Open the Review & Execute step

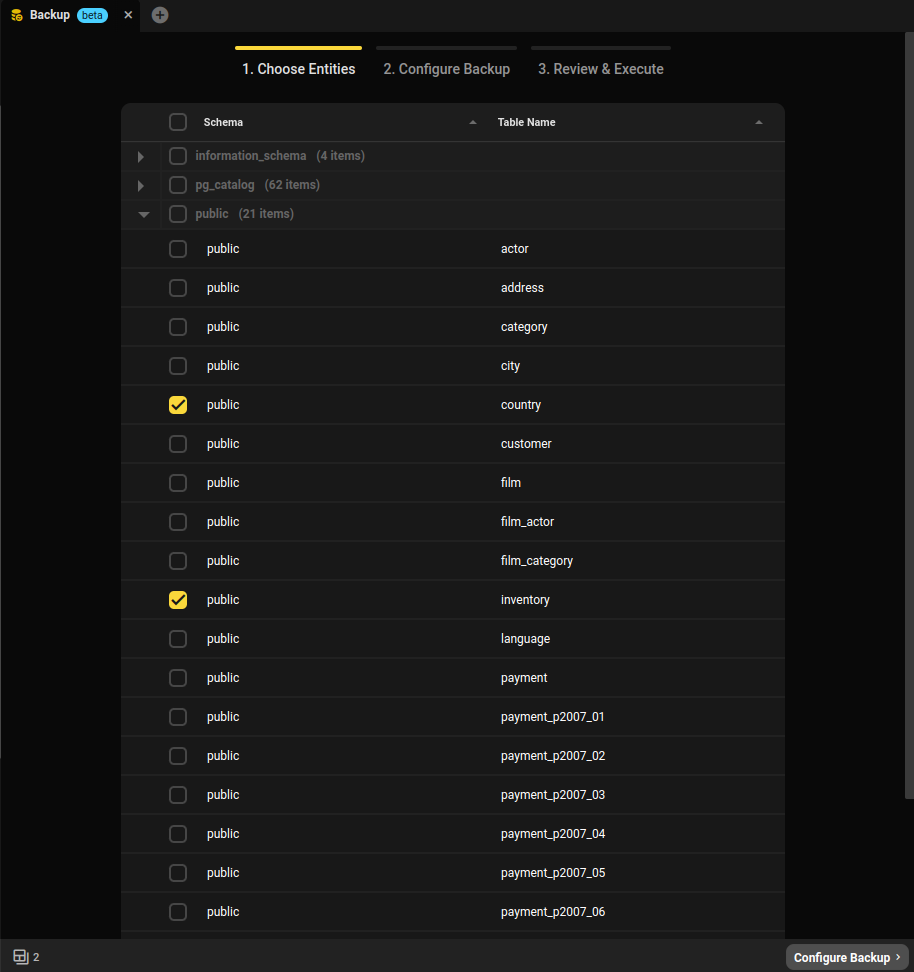600,68
